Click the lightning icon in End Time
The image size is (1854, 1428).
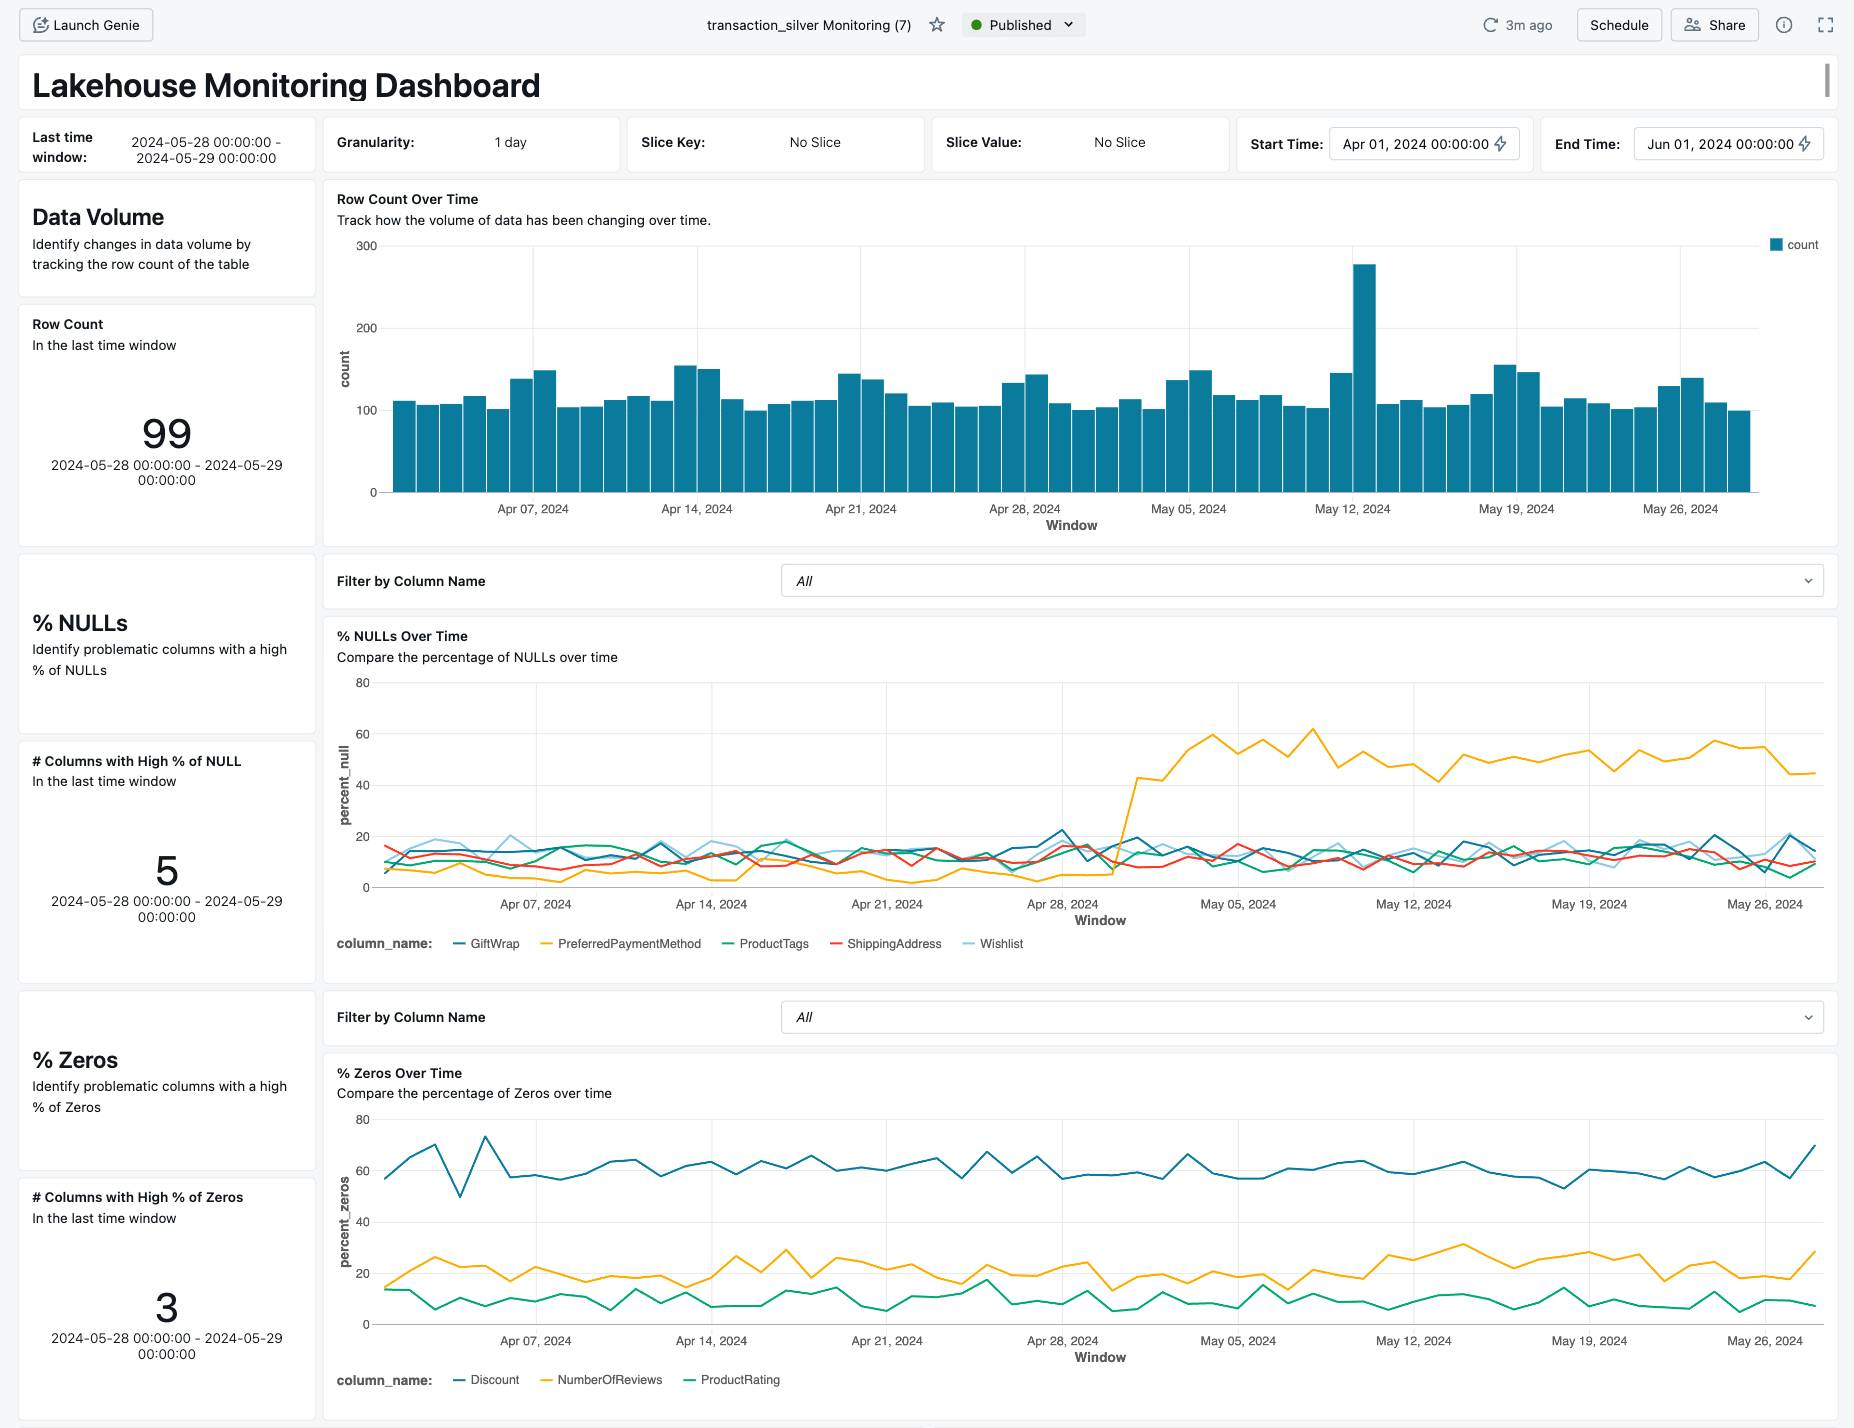tap(1805, 144)
